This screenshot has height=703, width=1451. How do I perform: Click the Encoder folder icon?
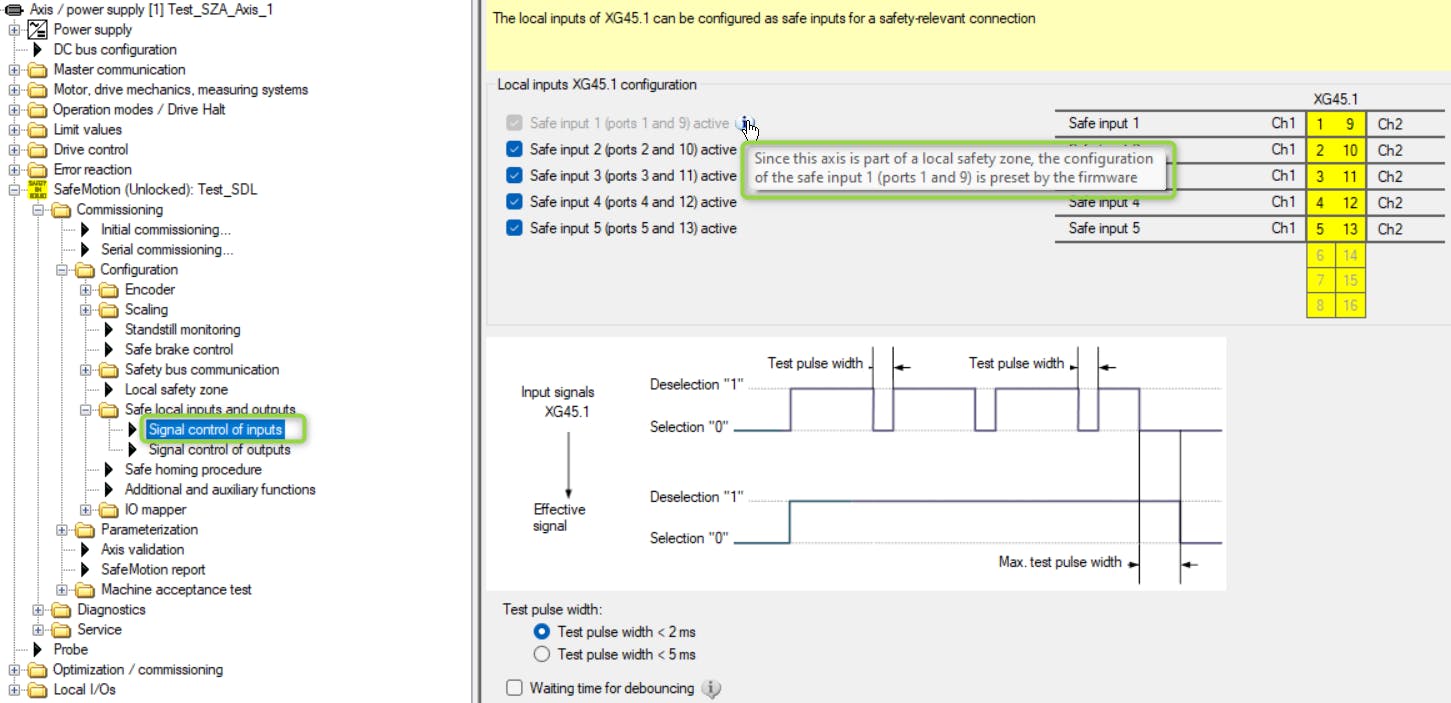[x=110, y=290]
